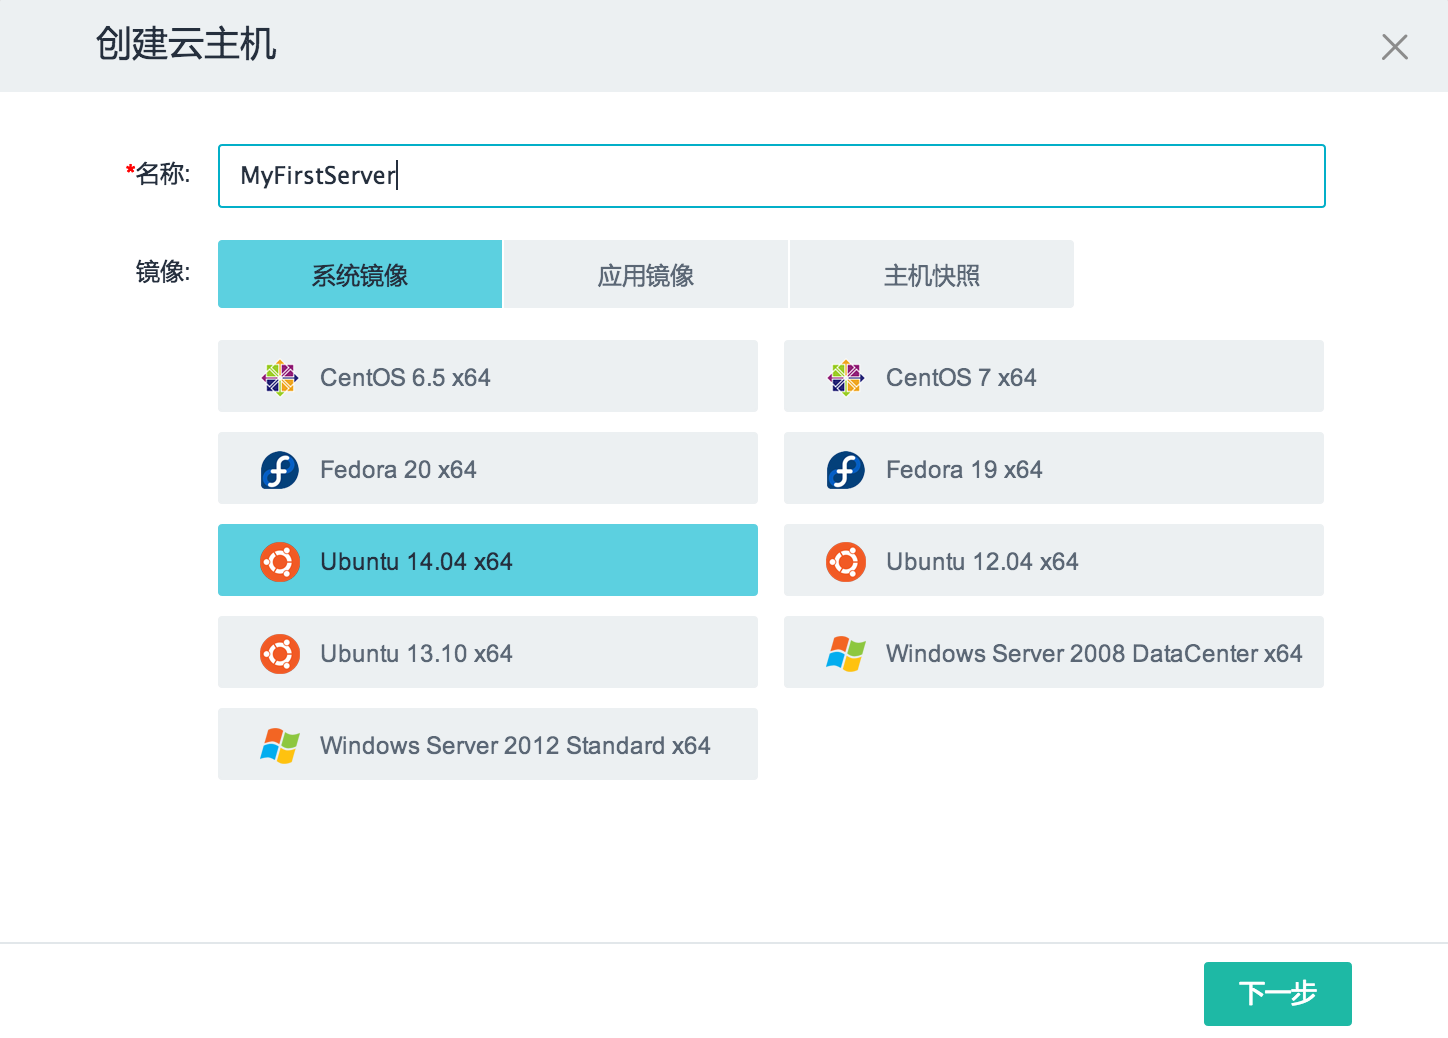Focus the 名称 input containing MyFirstServer
The width and height of the screenshot is (1448, 1038).
(x=772, y=176)
